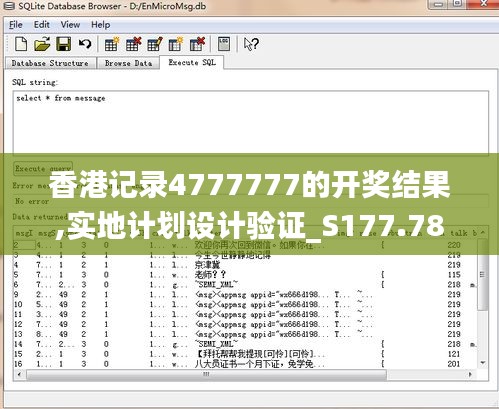This screenshot has width=499, height=409.
Task: Click the results vertical scrollbar down arrow
Action: click(x=483, y=363)
